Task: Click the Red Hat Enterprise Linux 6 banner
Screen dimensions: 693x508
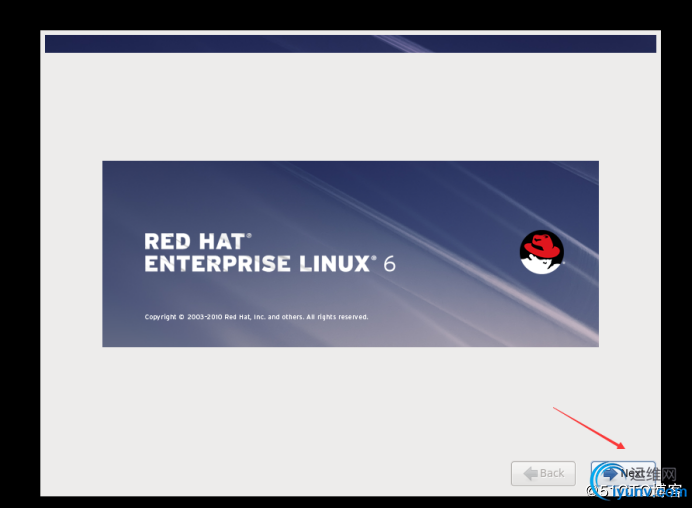Action: [x=350, y=254]
